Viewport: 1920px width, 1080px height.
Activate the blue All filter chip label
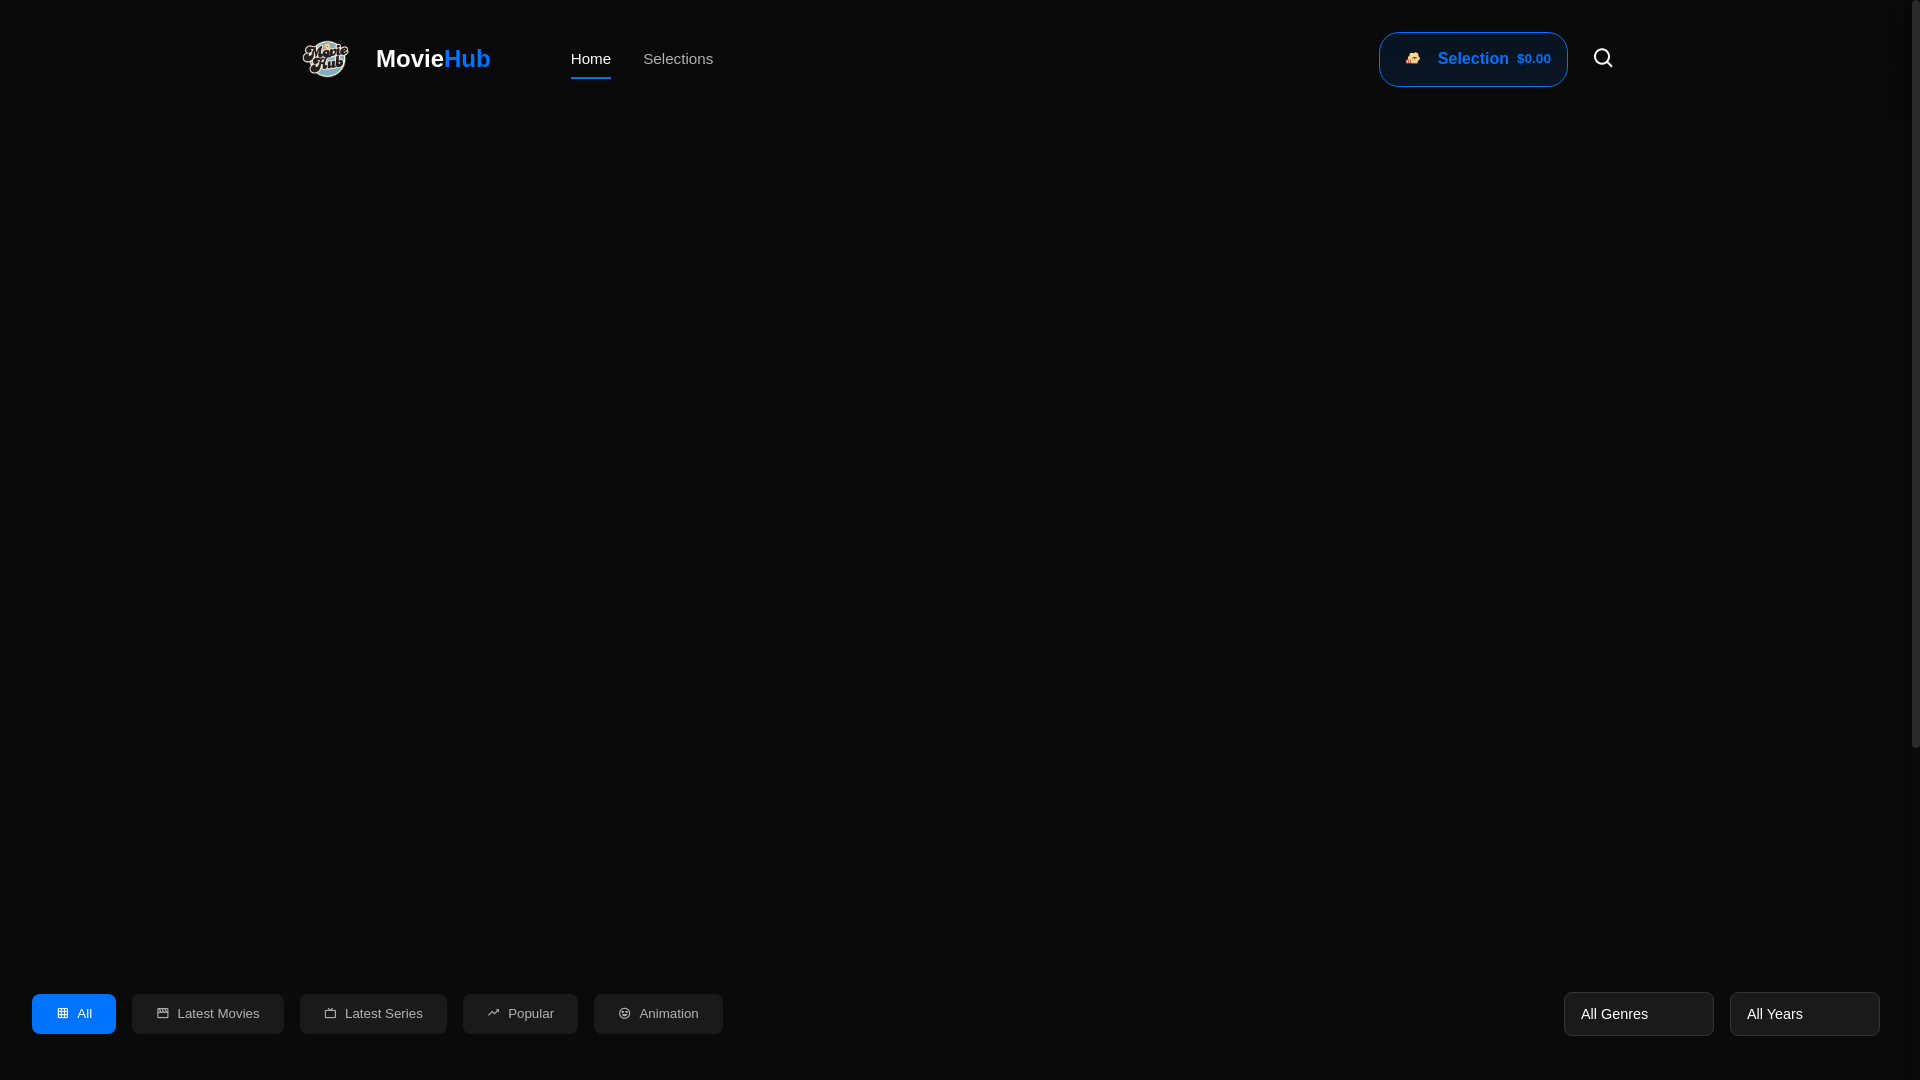coord(85,1013)
